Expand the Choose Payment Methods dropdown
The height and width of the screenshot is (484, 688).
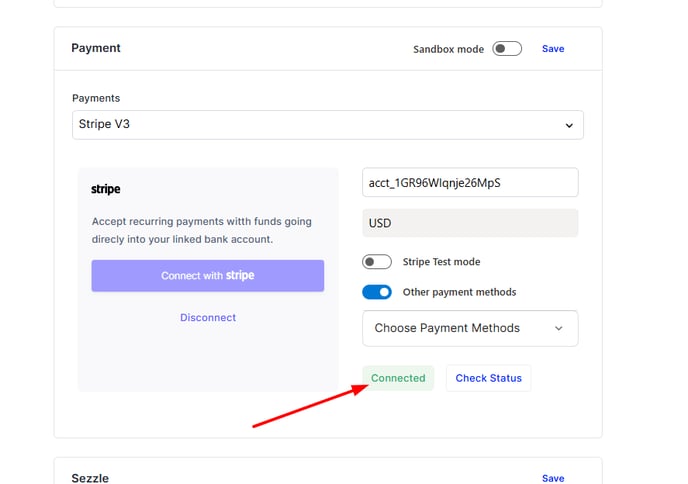470,328
